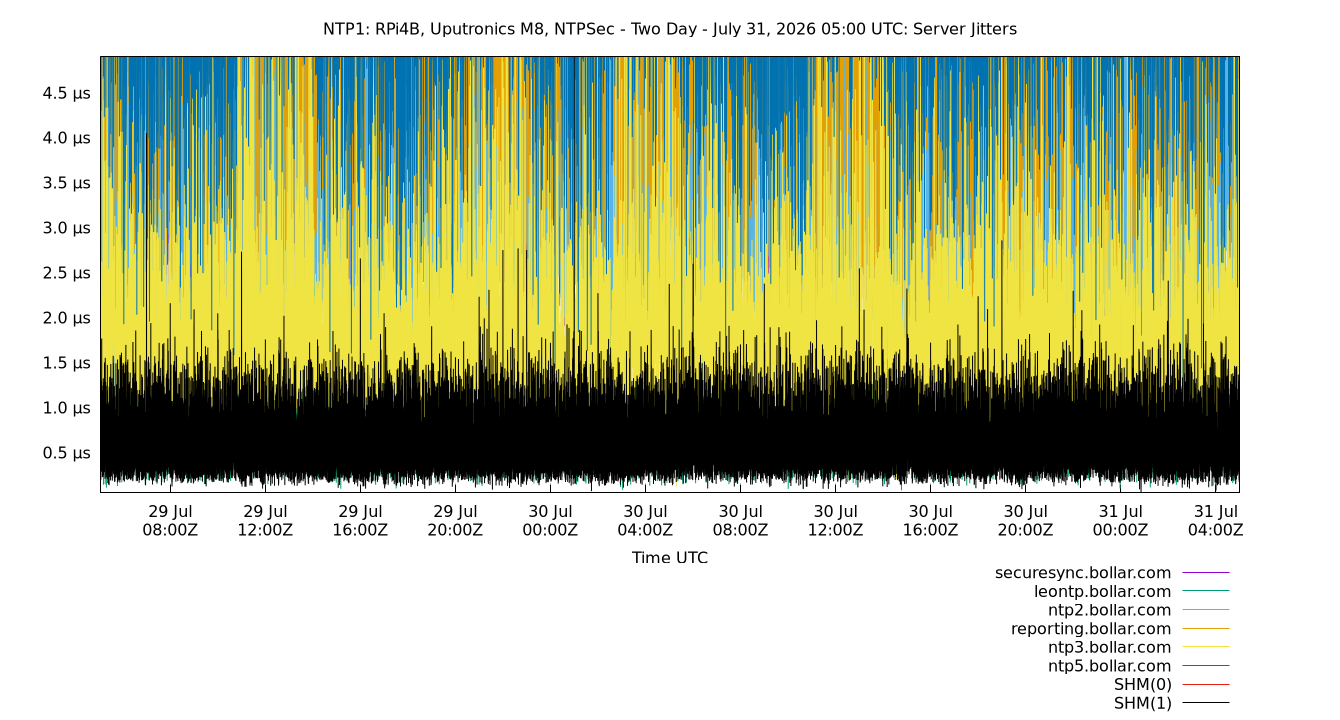Click green line sample for leontp

[1206, 591]
